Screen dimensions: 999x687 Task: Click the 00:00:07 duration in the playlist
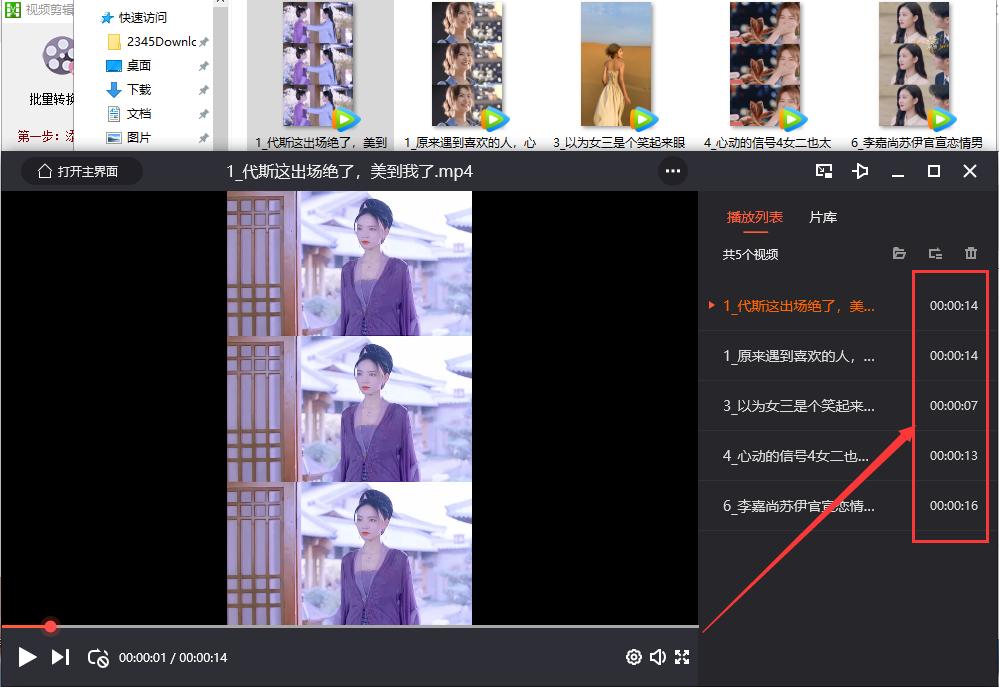(953, 406)
